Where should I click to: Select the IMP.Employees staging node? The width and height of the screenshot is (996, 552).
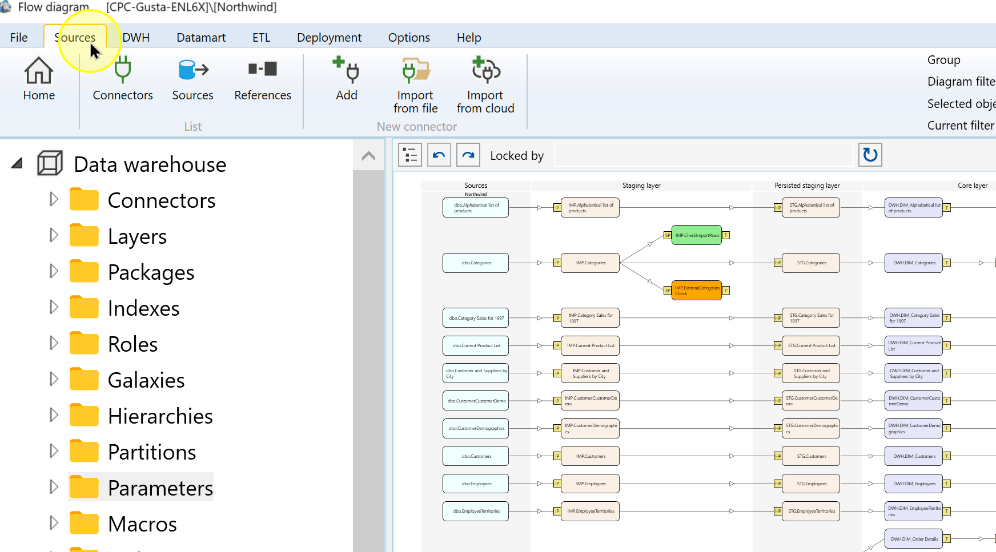590,483
